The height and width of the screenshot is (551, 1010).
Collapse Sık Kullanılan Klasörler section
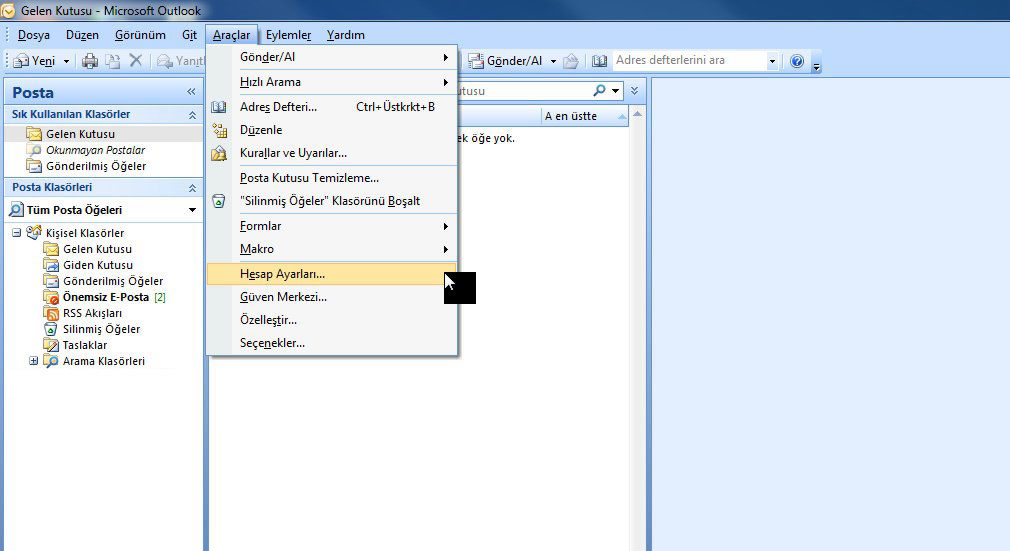192,115
